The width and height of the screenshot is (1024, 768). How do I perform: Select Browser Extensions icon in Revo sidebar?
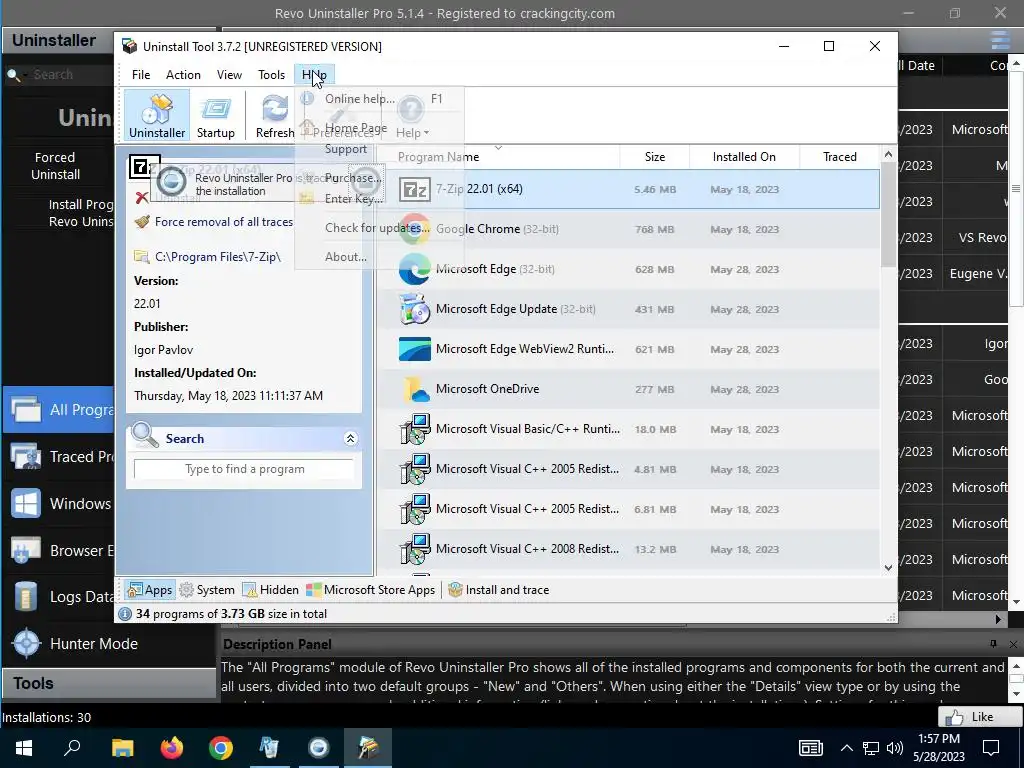(x=26, y=551)
